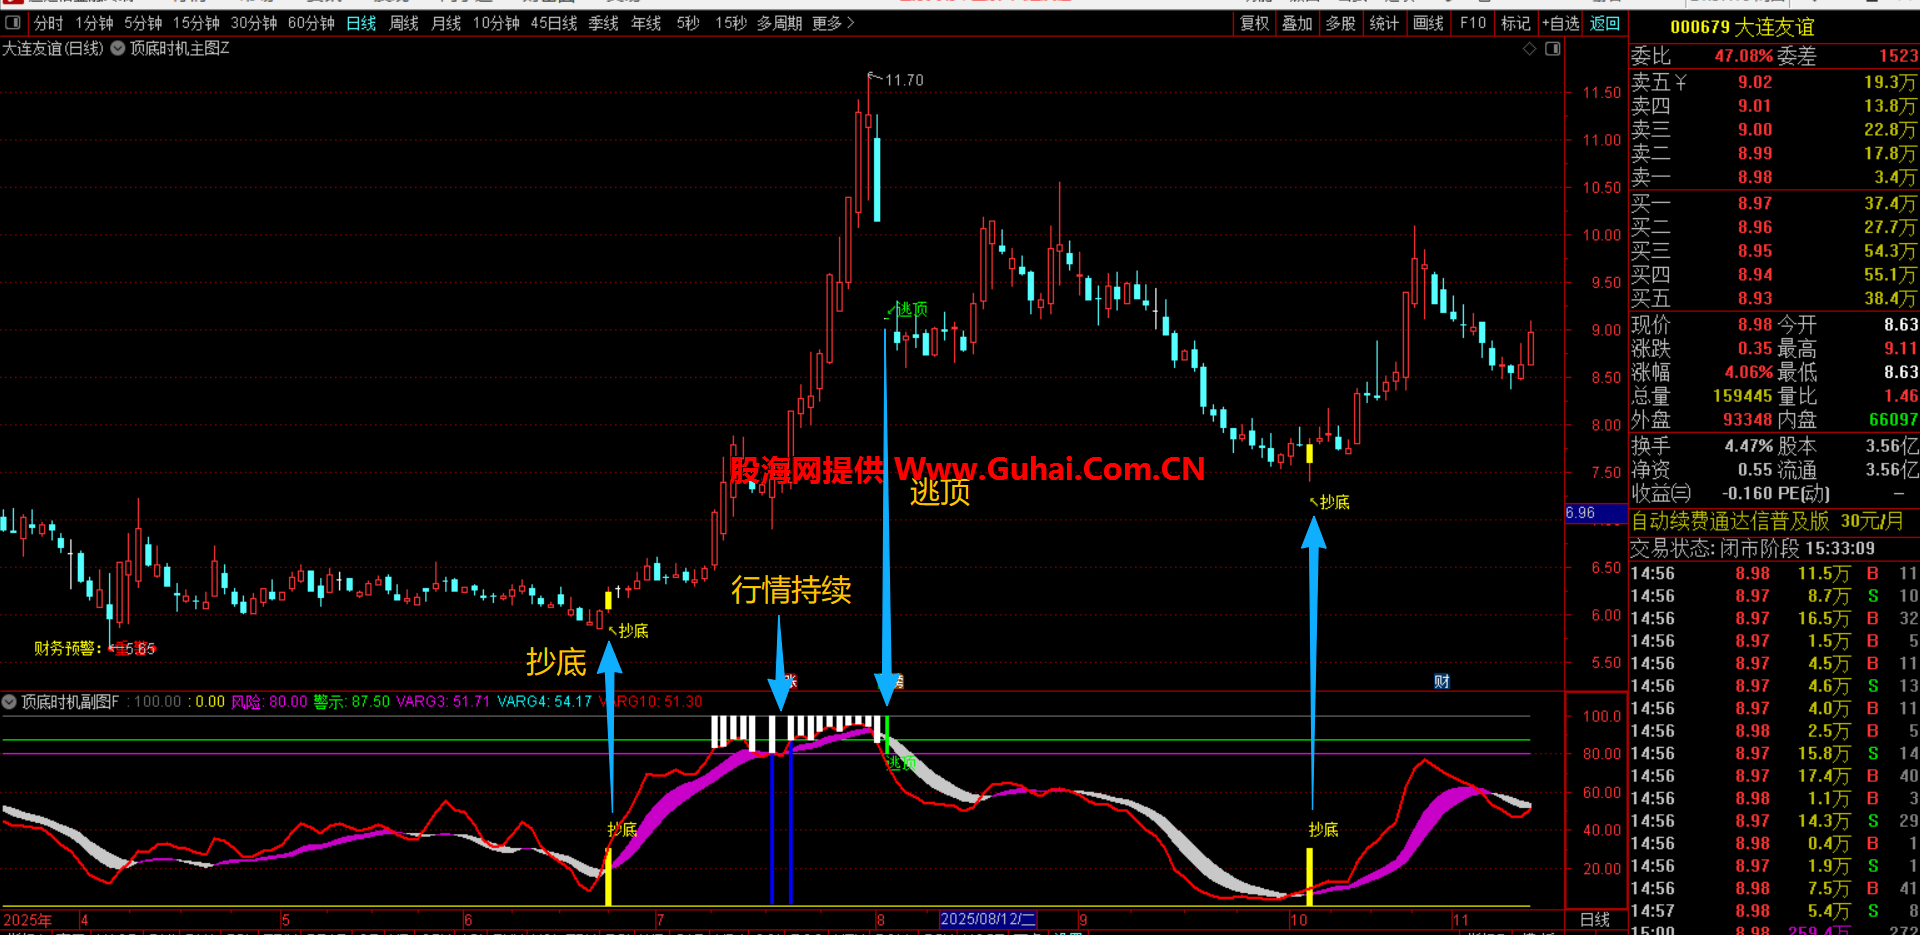Add stock with +自选 button
This screenshot has width=1920, height=935.
(x=1560, y=23)
